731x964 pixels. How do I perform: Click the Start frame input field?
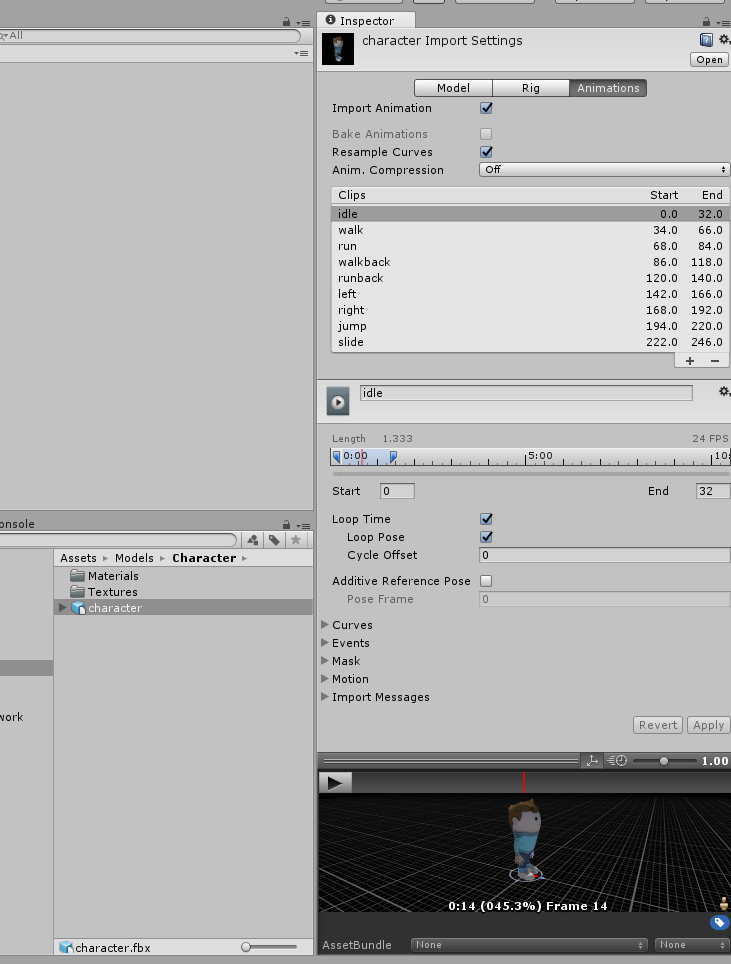(x=397, y=491)
